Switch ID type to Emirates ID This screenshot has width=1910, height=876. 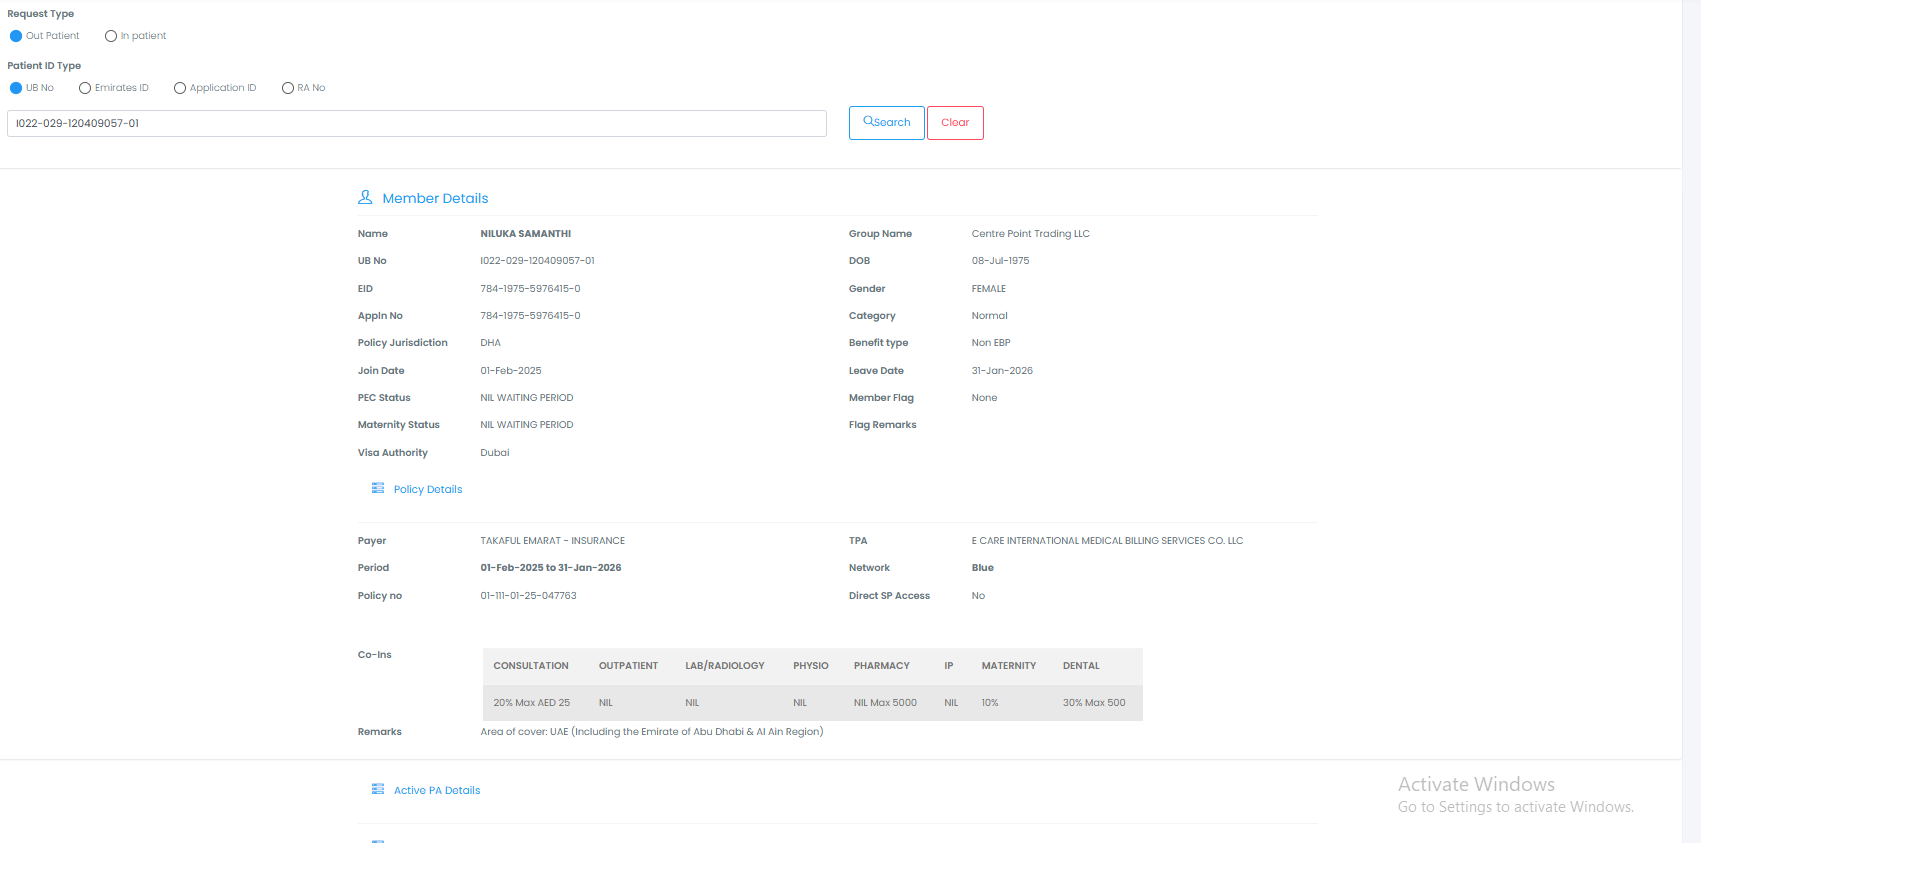[85, 88]
